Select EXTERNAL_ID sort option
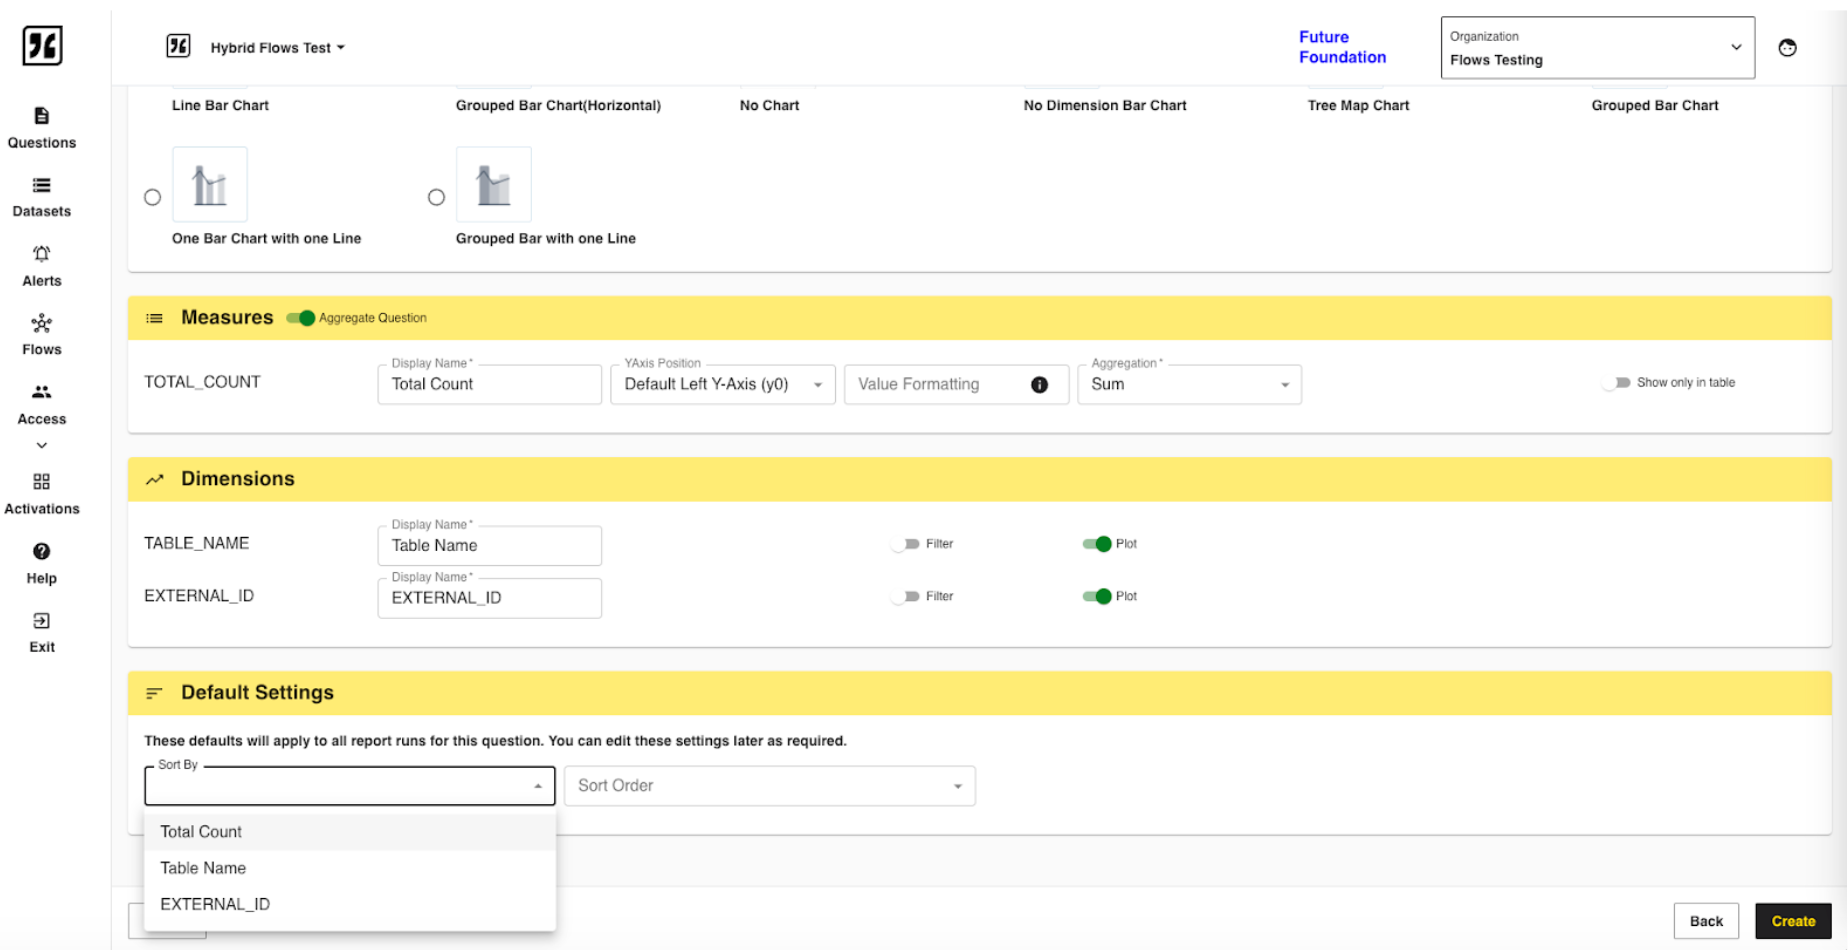The image size is (1848, 950). pos(350,904)
